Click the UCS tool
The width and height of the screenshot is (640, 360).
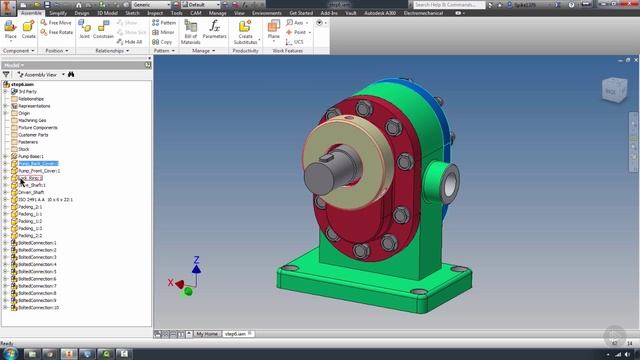pyautogui.click(x=295, y=42)
